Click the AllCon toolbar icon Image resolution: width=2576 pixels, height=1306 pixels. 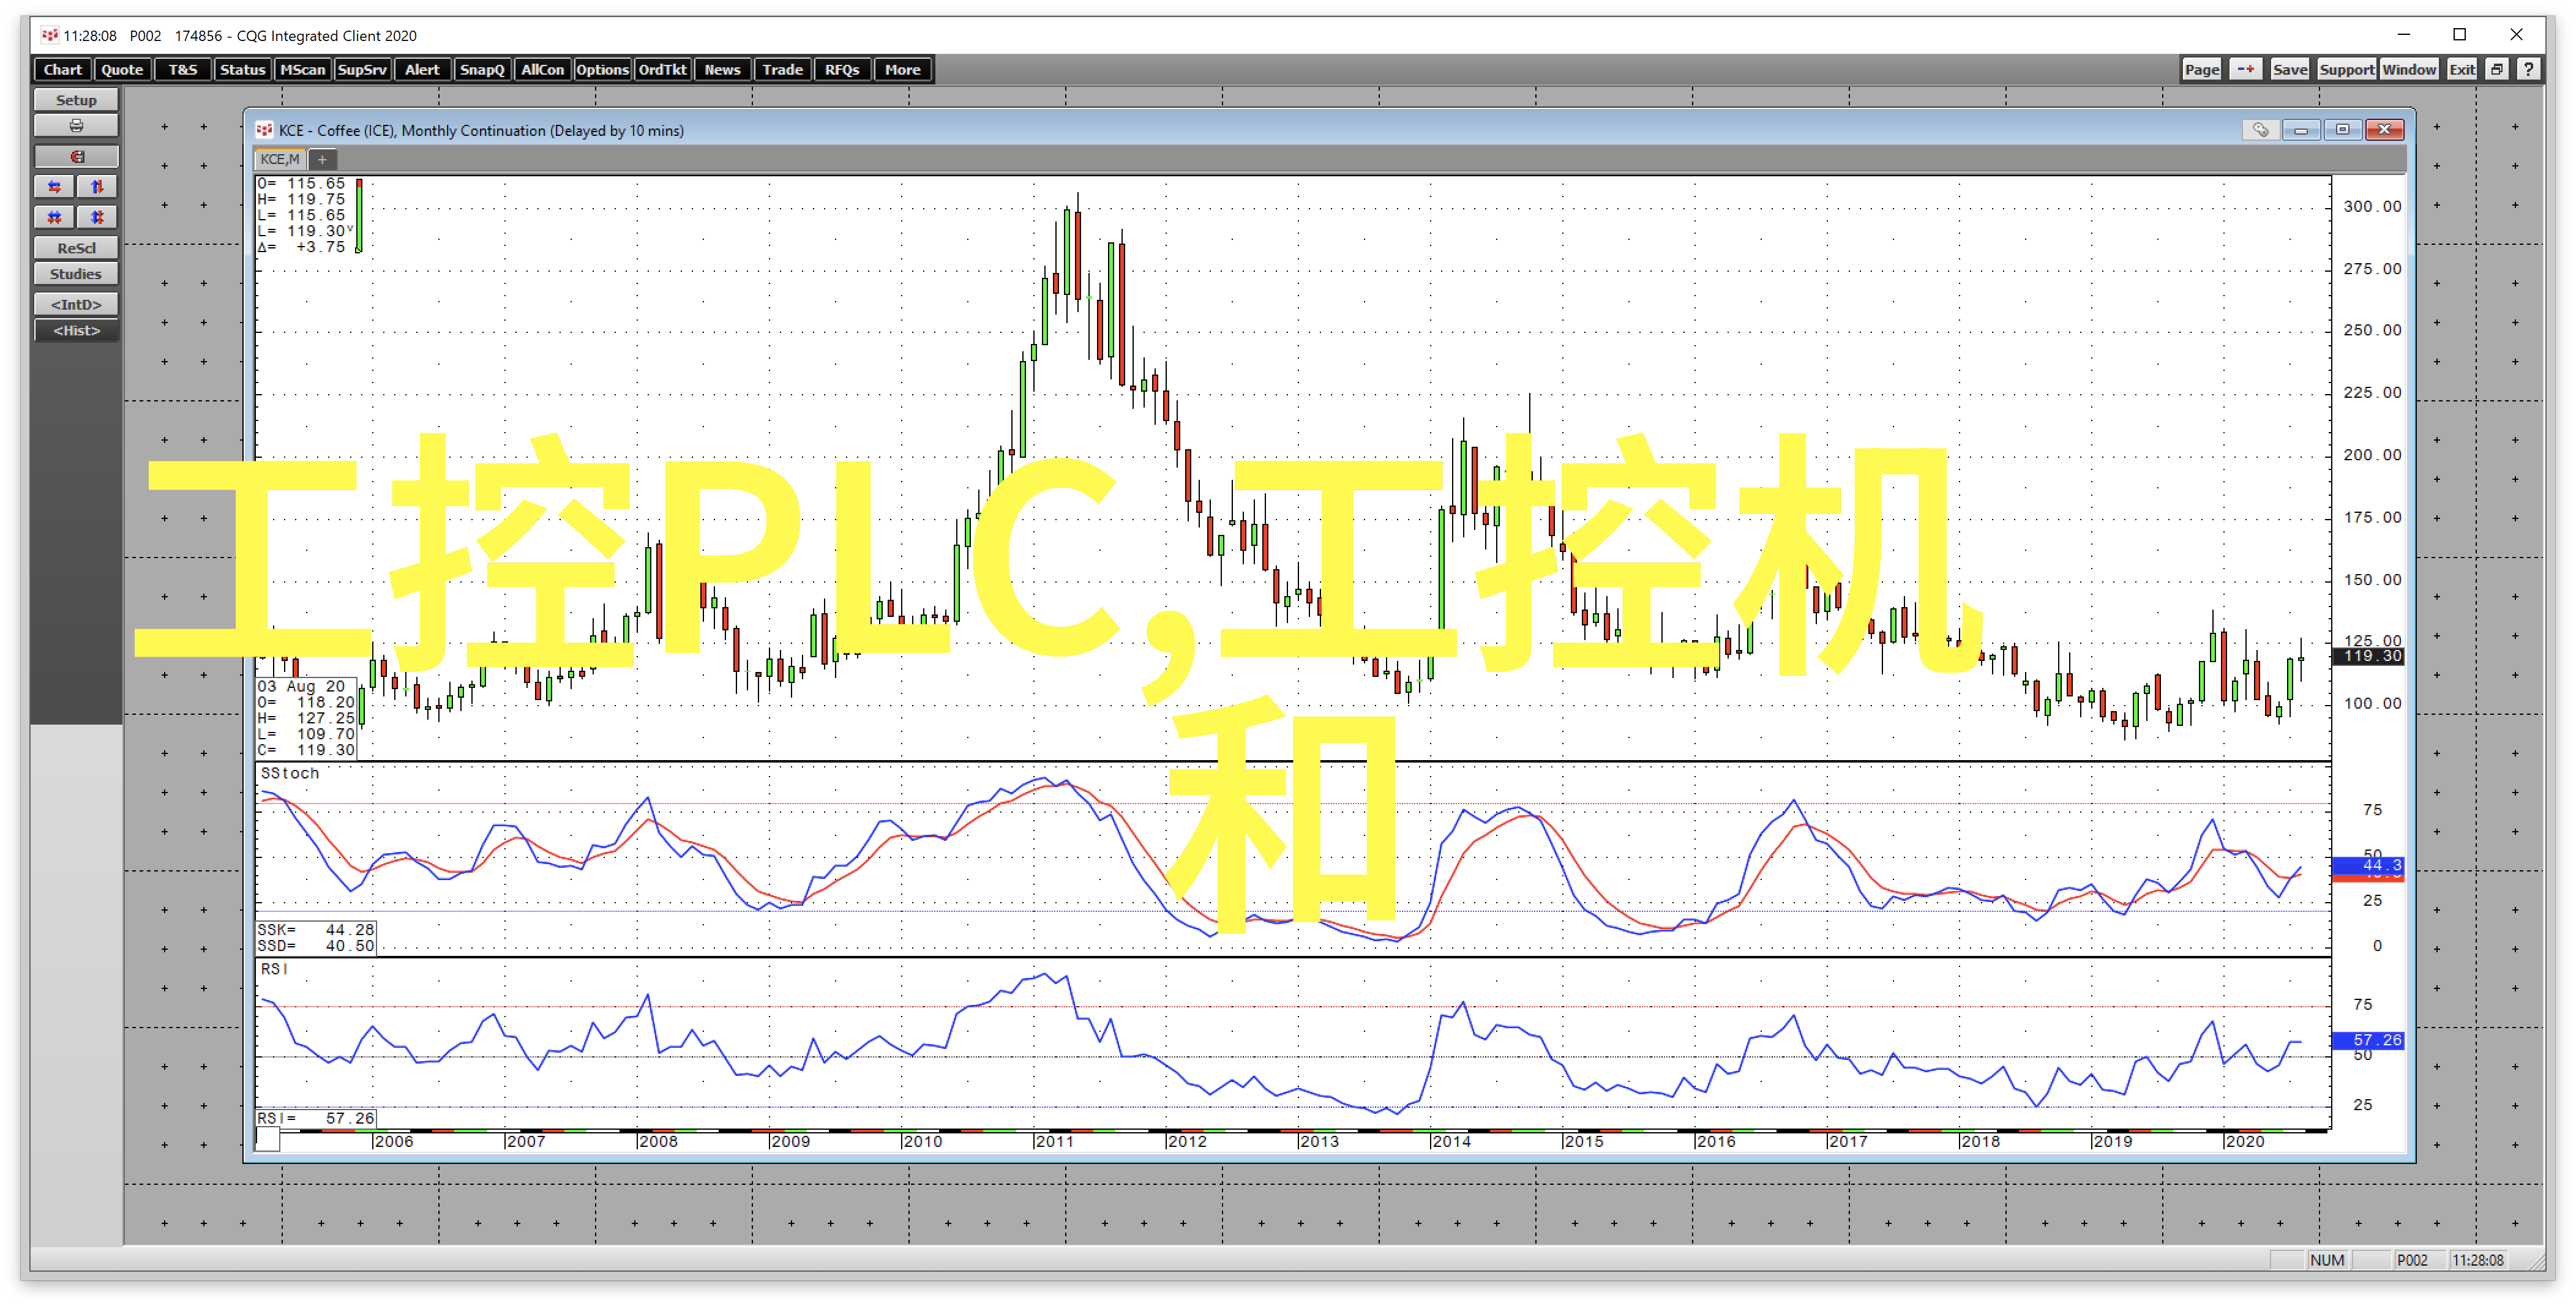pyautogui.click(x=542, y=70)
